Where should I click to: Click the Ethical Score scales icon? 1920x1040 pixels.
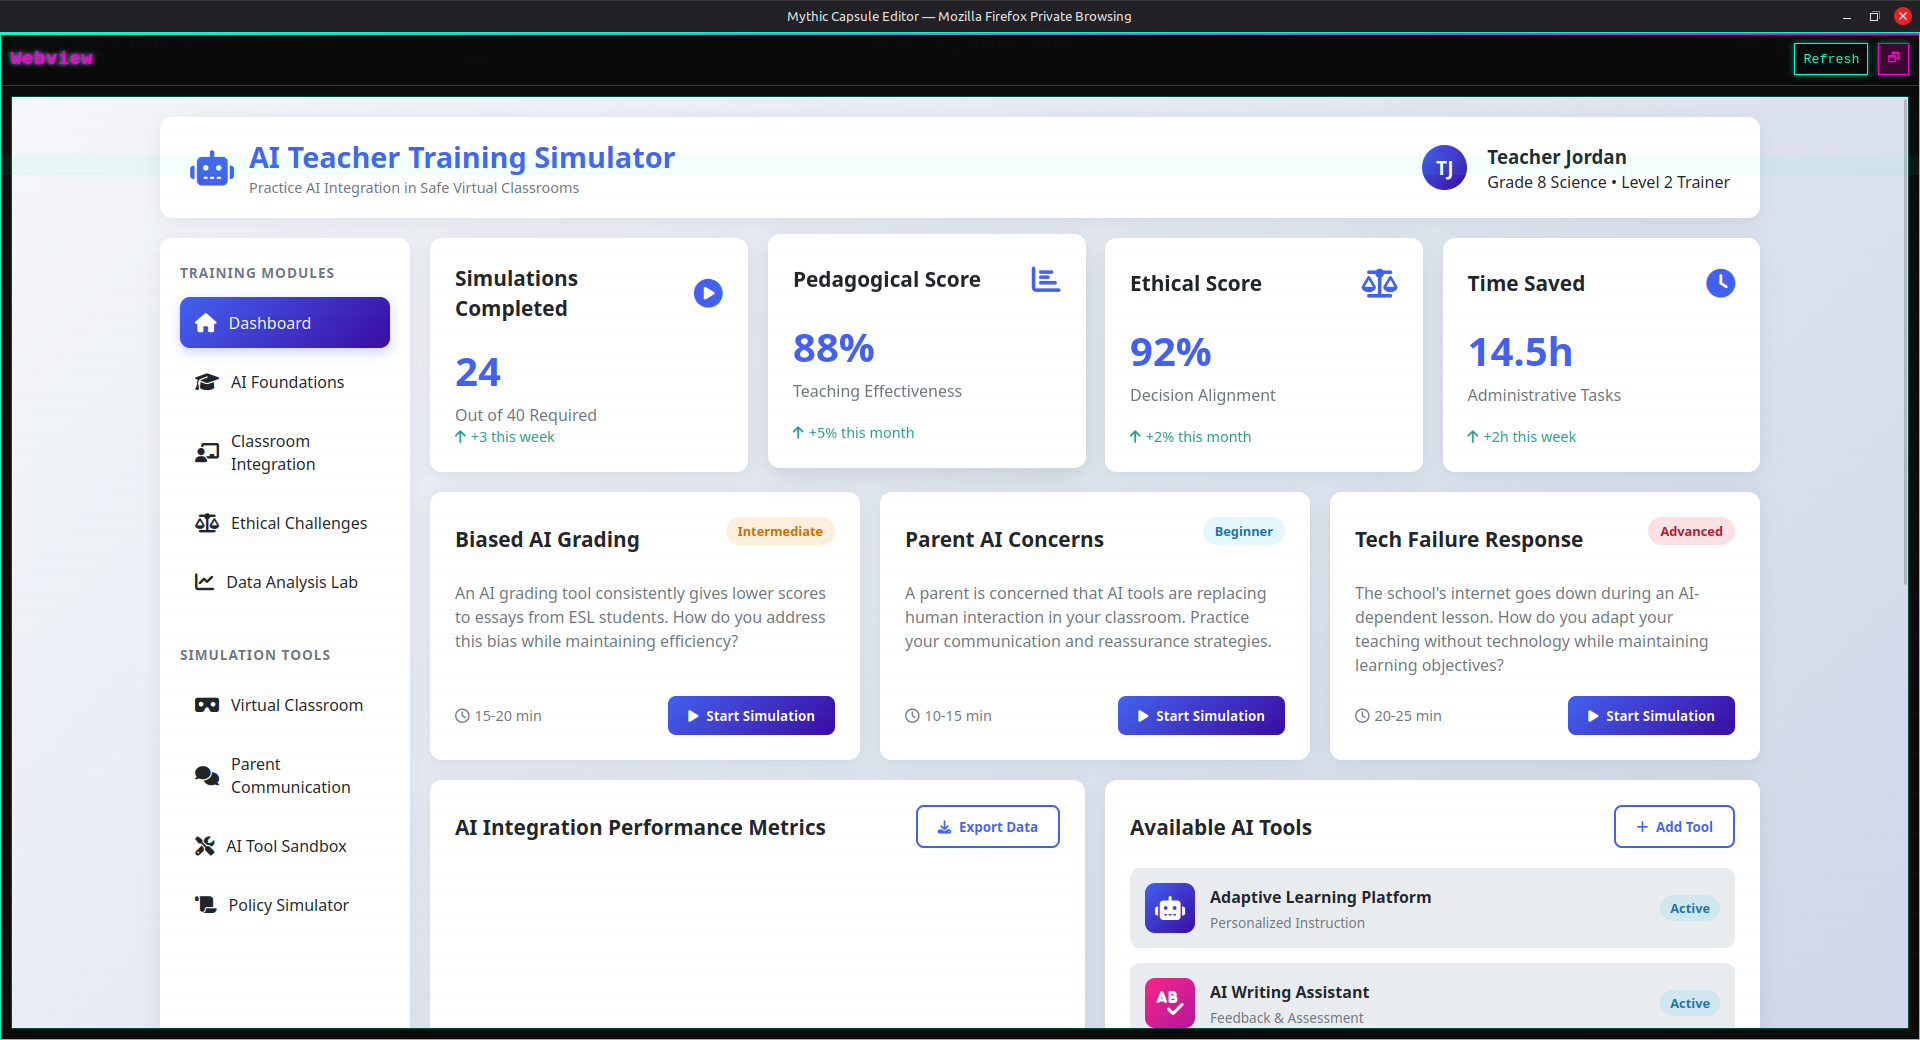click(x=1379, y=283)
